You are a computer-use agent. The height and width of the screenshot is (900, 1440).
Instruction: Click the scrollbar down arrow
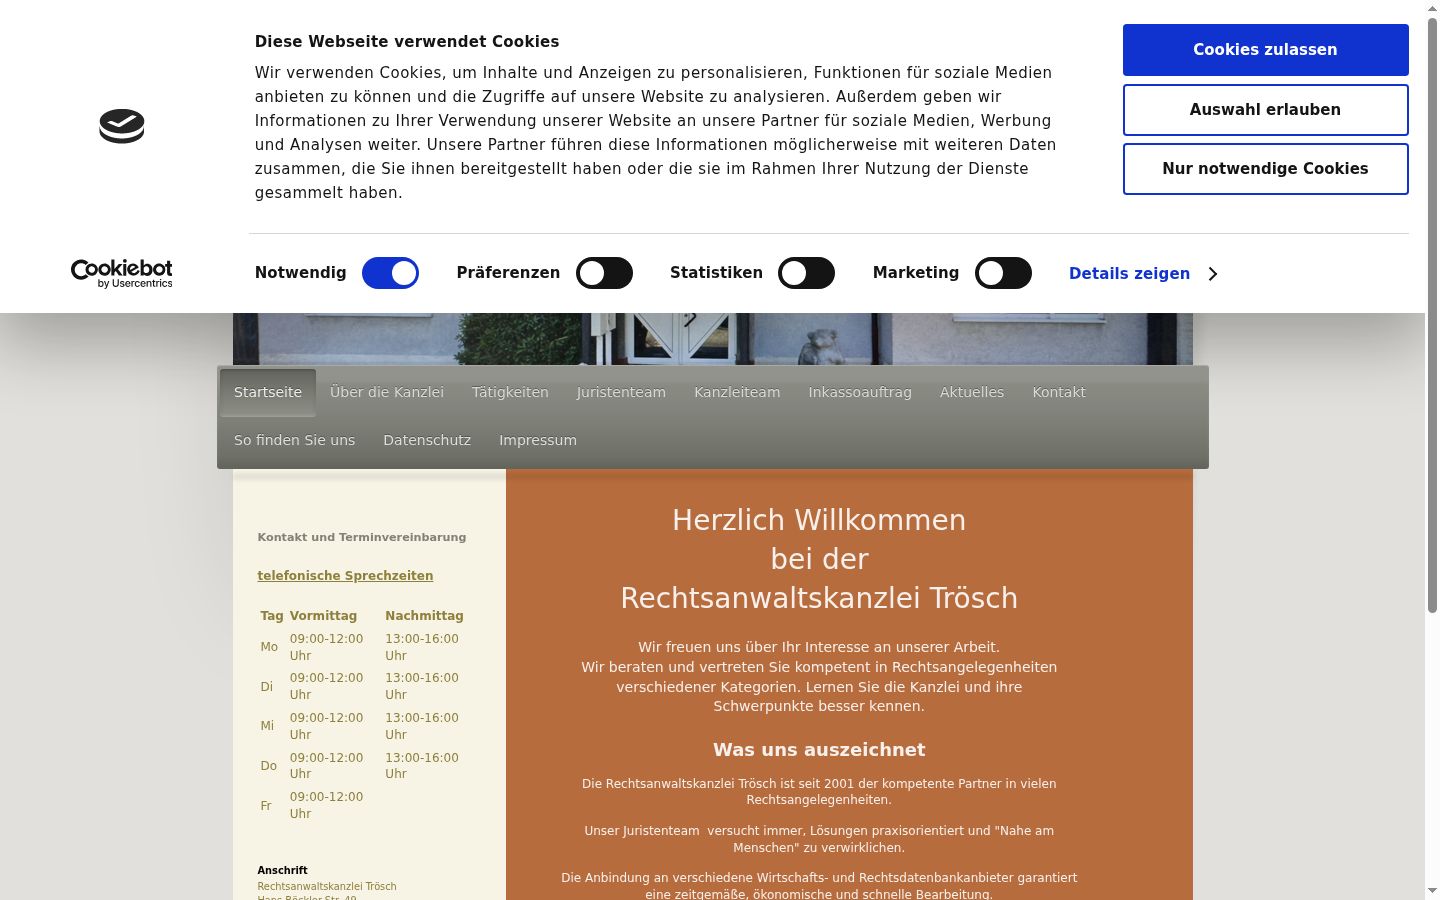(x=1432, y=891)
